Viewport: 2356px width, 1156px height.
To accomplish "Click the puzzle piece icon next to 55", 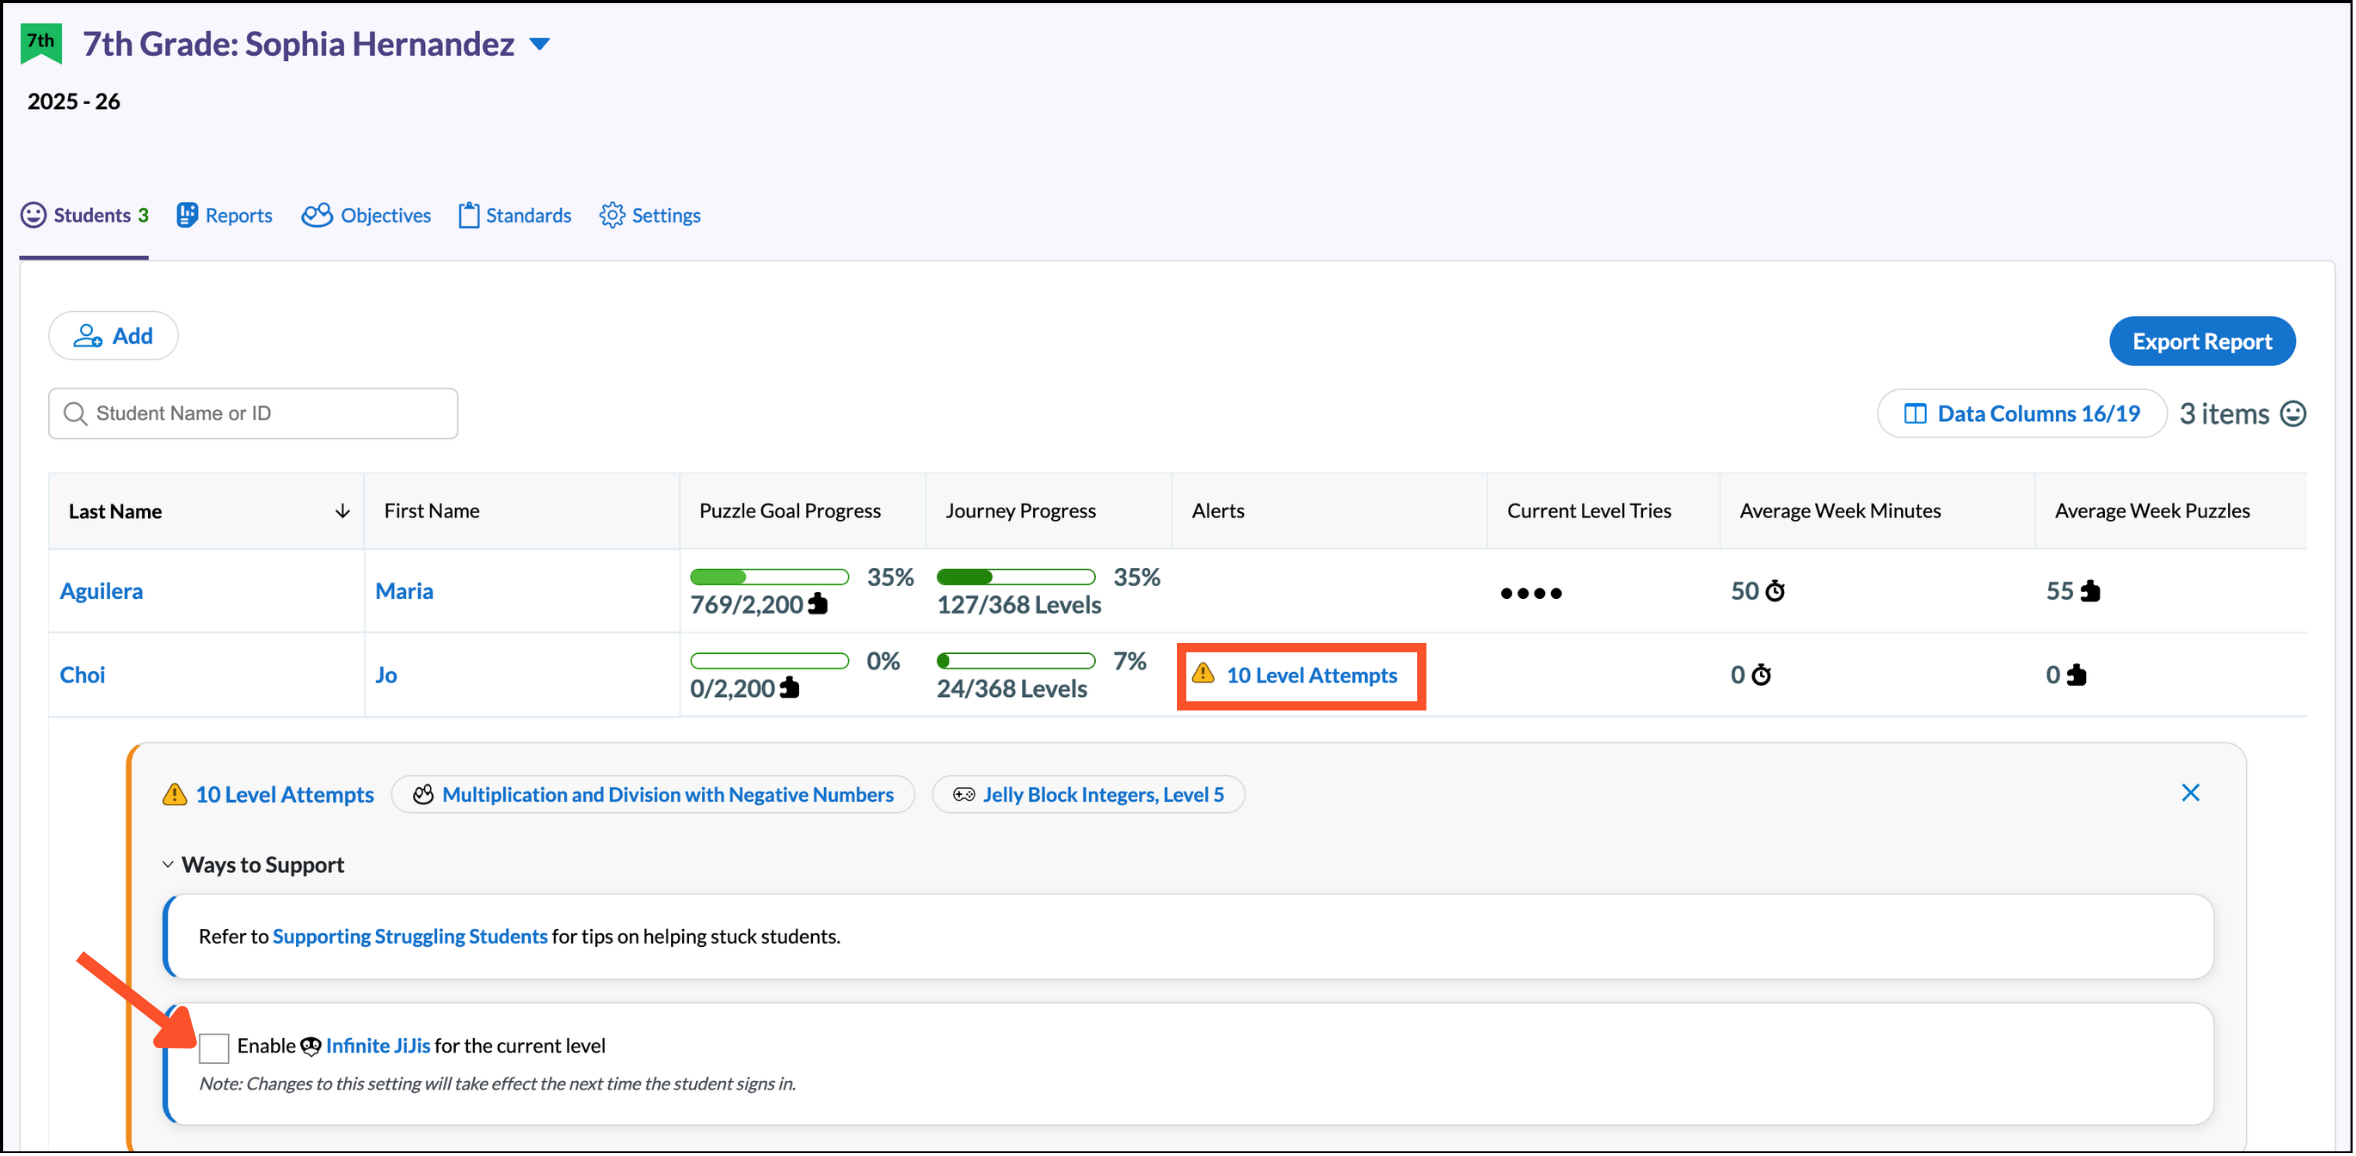I will coord(2091,592).
